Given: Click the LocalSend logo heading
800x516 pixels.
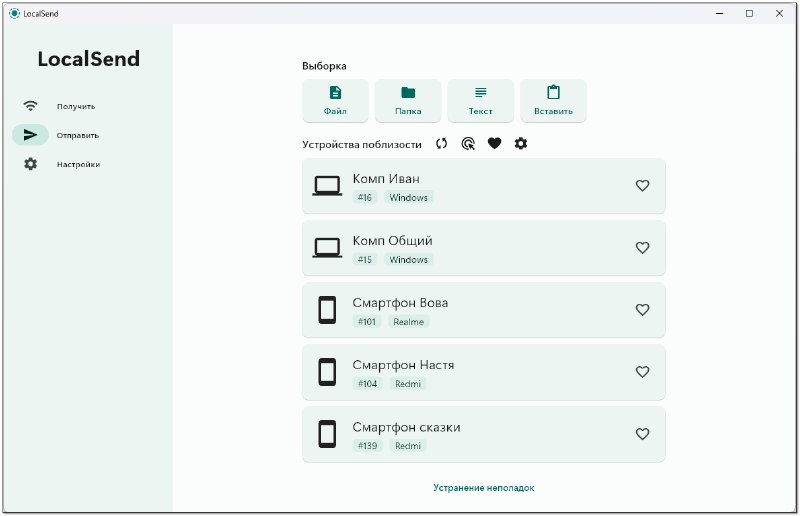Looking at the screenshot, I should click(88, 59).
